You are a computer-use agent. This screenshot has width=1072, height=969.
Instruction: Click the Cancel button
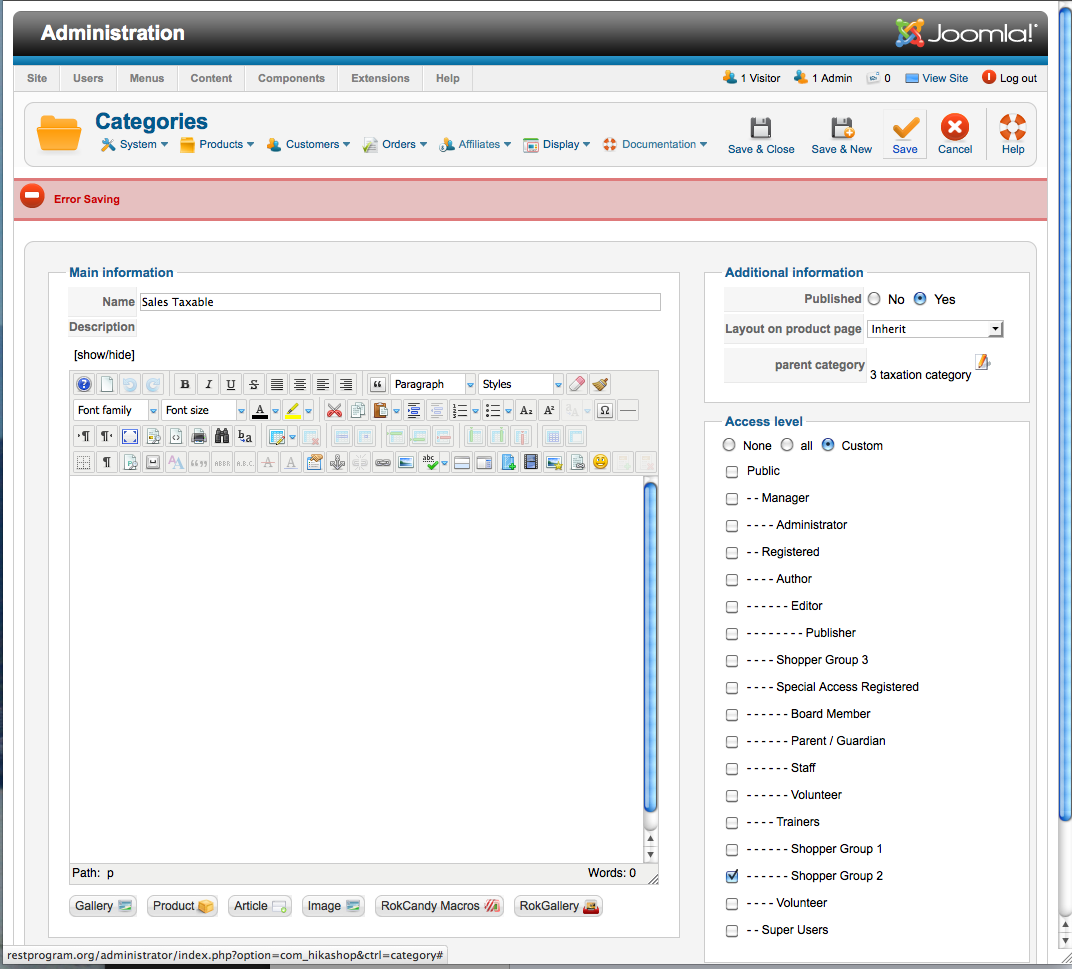pyautogui.click(x=955, y=135)
